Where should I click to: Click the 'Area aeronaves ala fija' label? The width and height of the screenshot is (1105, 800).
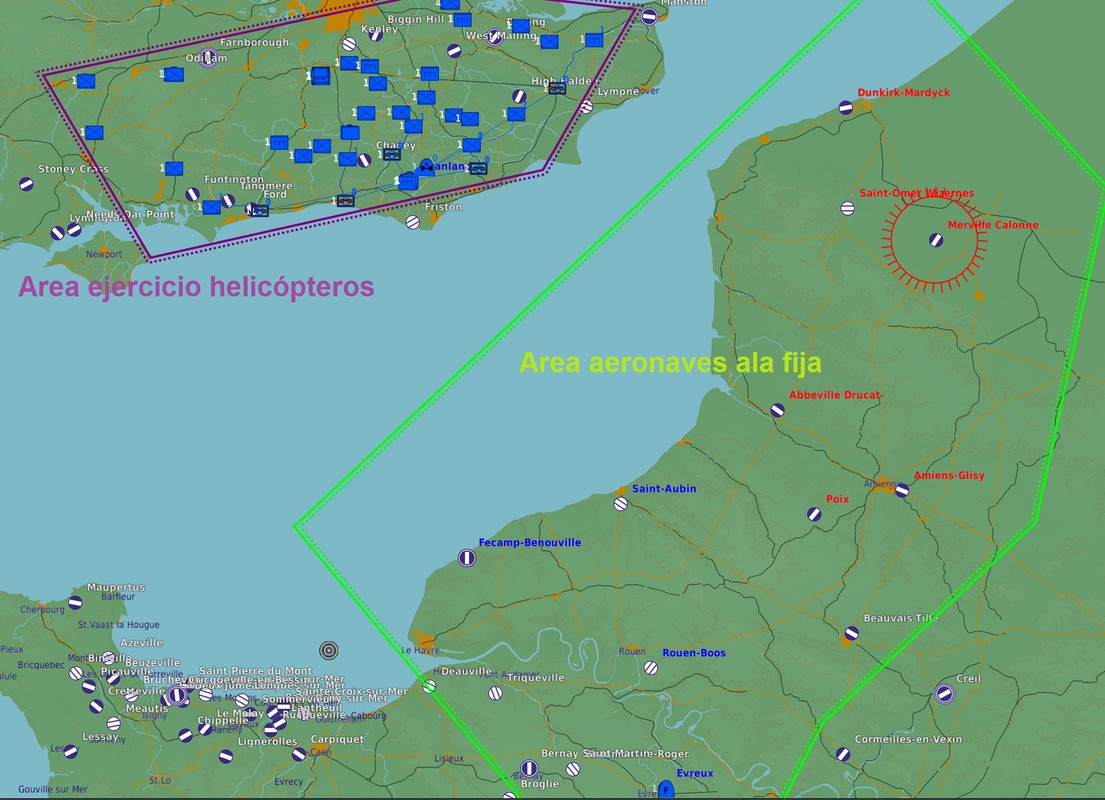(670, 363)
